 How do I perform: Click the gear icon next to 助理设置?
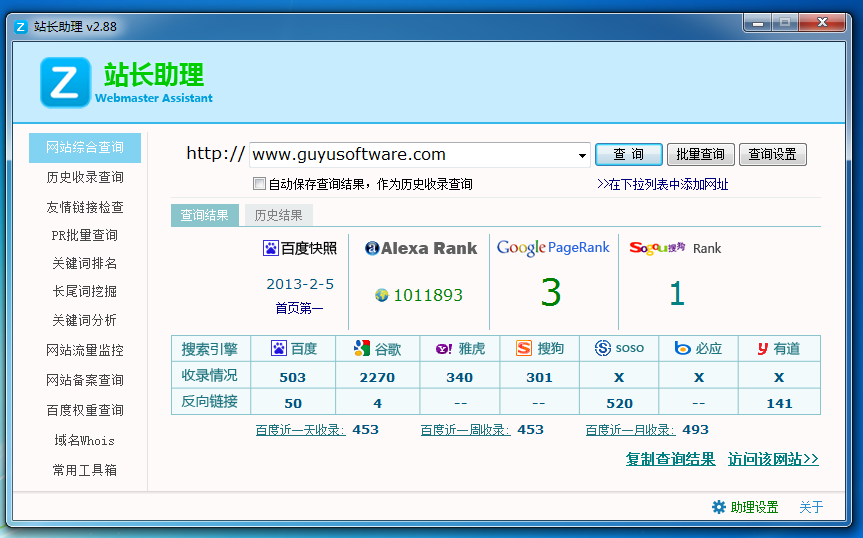point(718,507)
